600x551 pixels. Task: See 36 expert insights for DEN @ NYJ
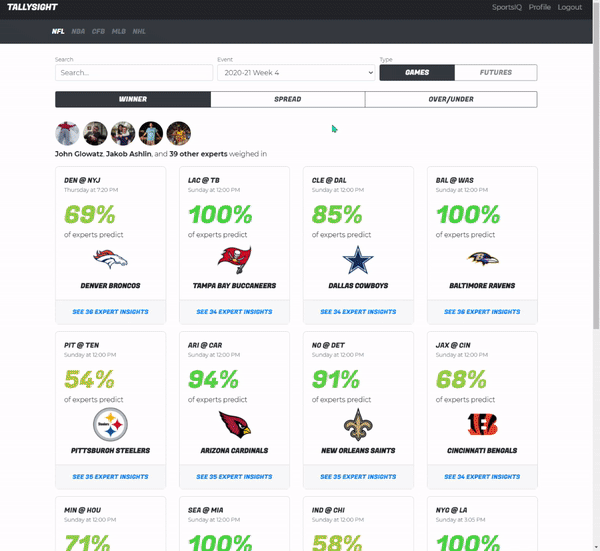(111, 312)
